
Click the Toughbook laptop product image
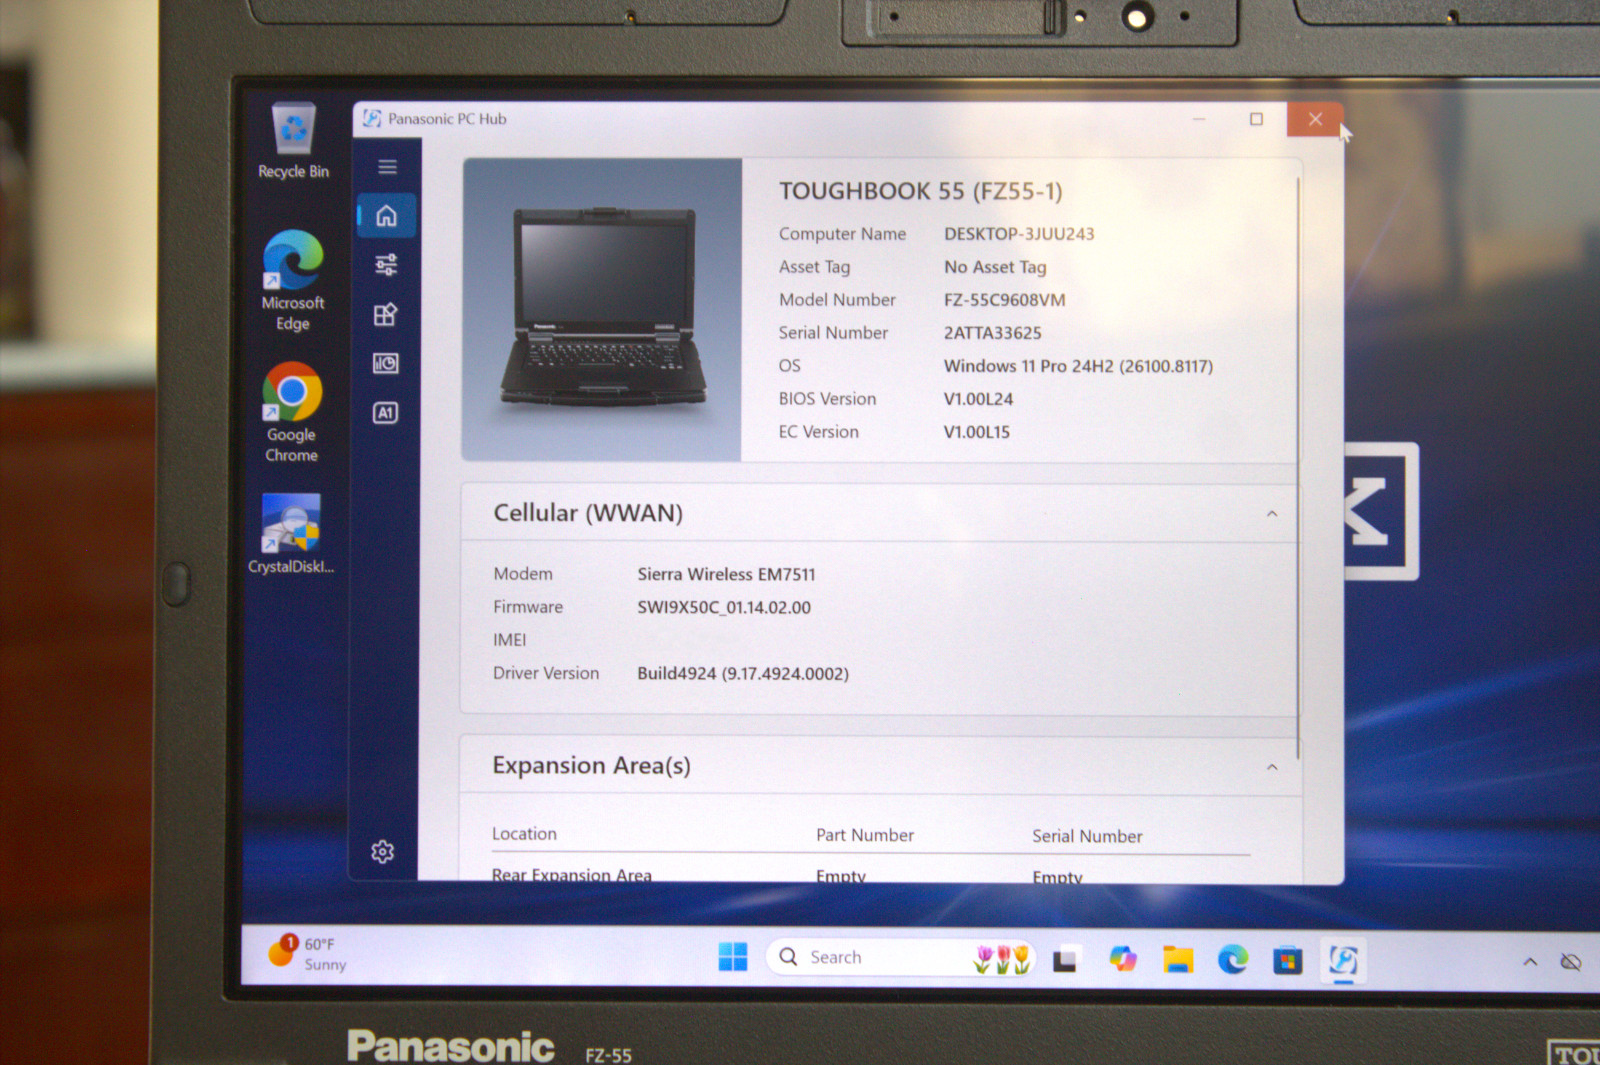coord(602,309)
